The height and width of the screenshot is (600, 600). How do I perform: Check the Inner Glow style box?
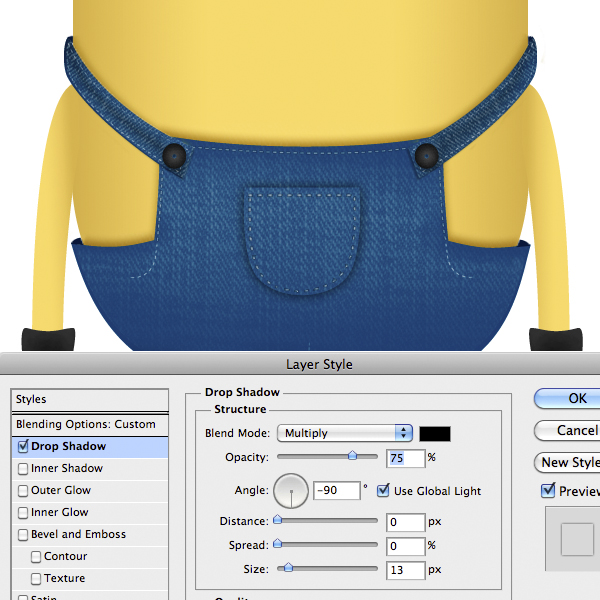(x=23, y=513)
